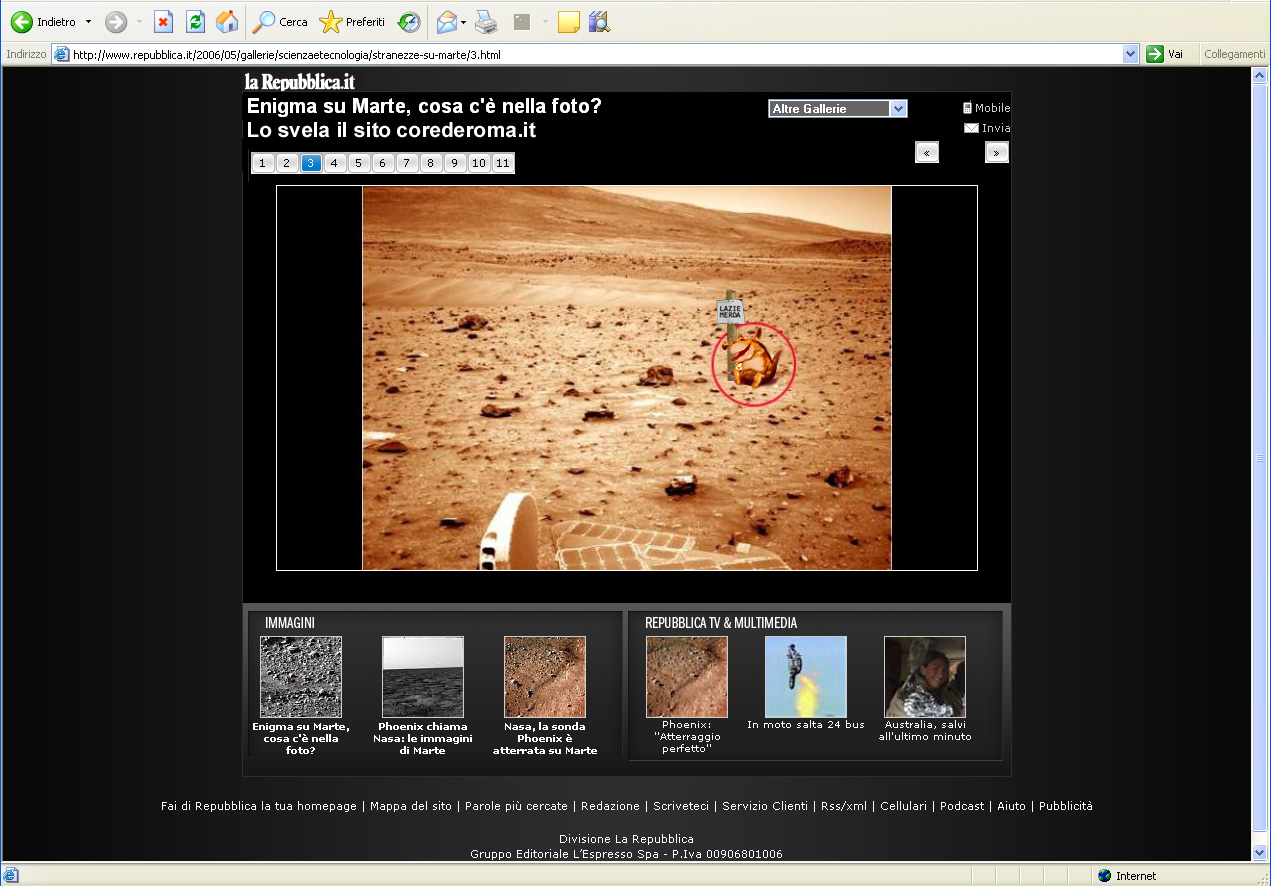Click the address bar URL field
The image size is (1271, 886).
596,54
